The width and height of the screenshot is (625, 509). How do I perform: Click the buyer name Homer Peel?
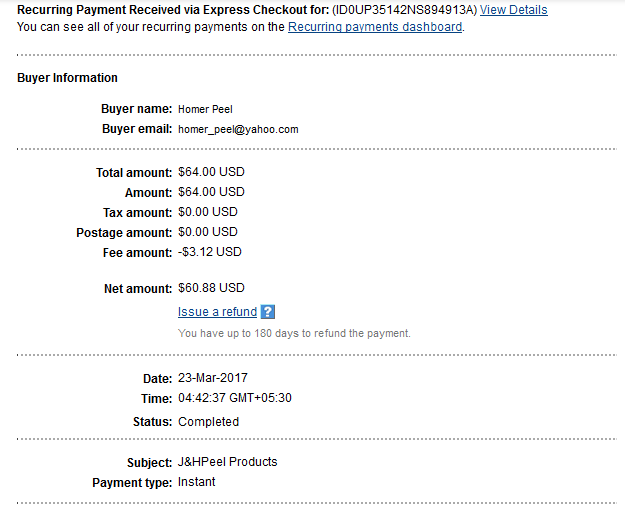tap(205, 109)
